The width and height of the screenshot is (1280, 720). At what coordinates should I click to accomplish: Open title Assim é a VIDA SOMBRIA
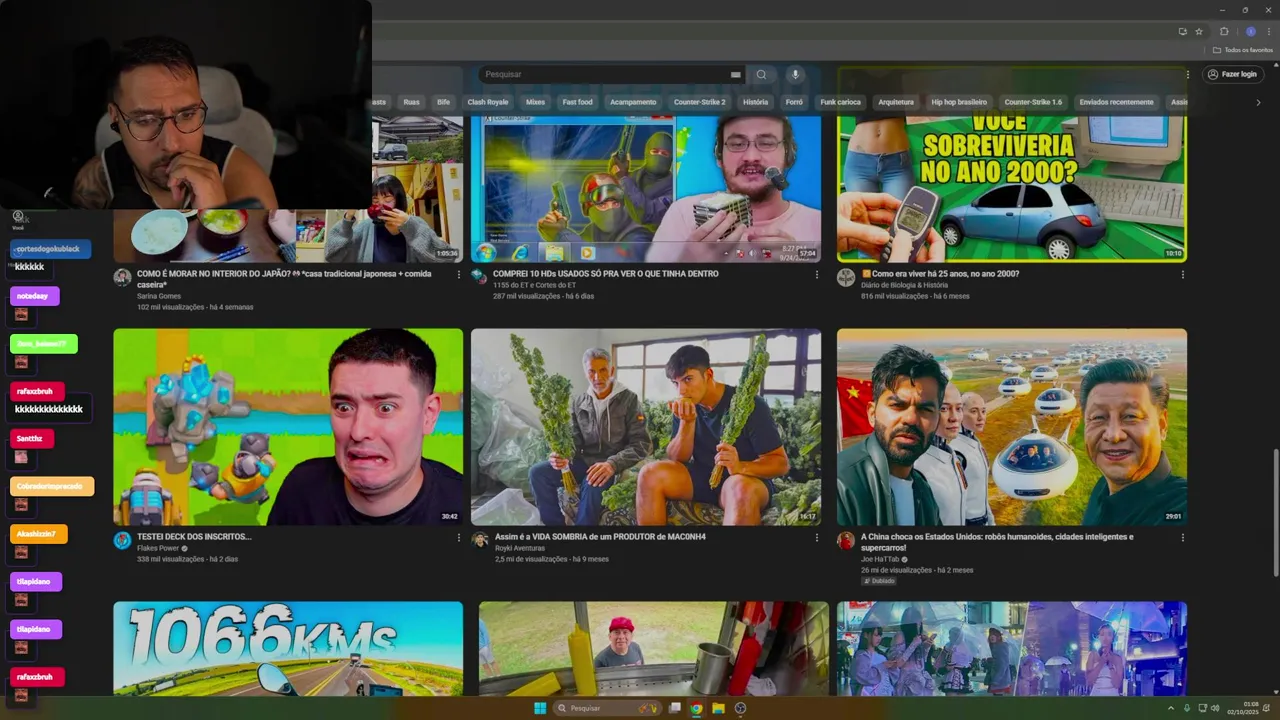click(600, 537)
